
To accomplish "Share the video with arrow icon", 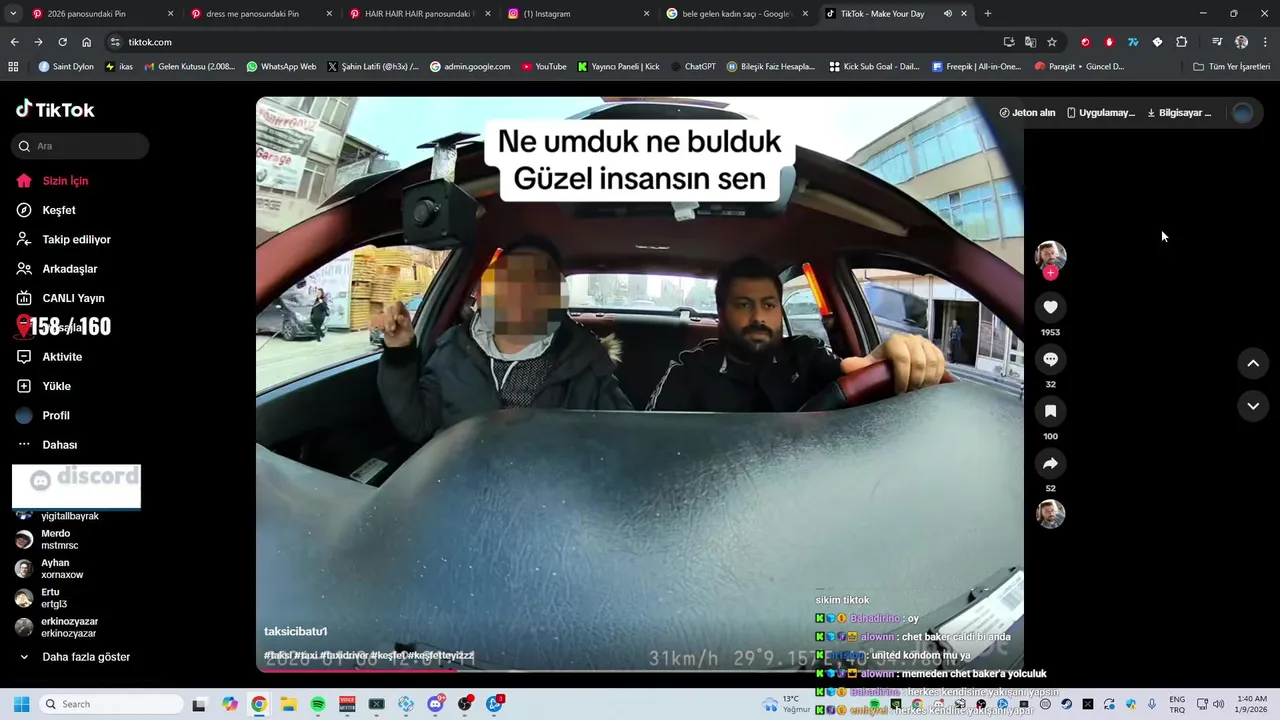I will 1050,463.
